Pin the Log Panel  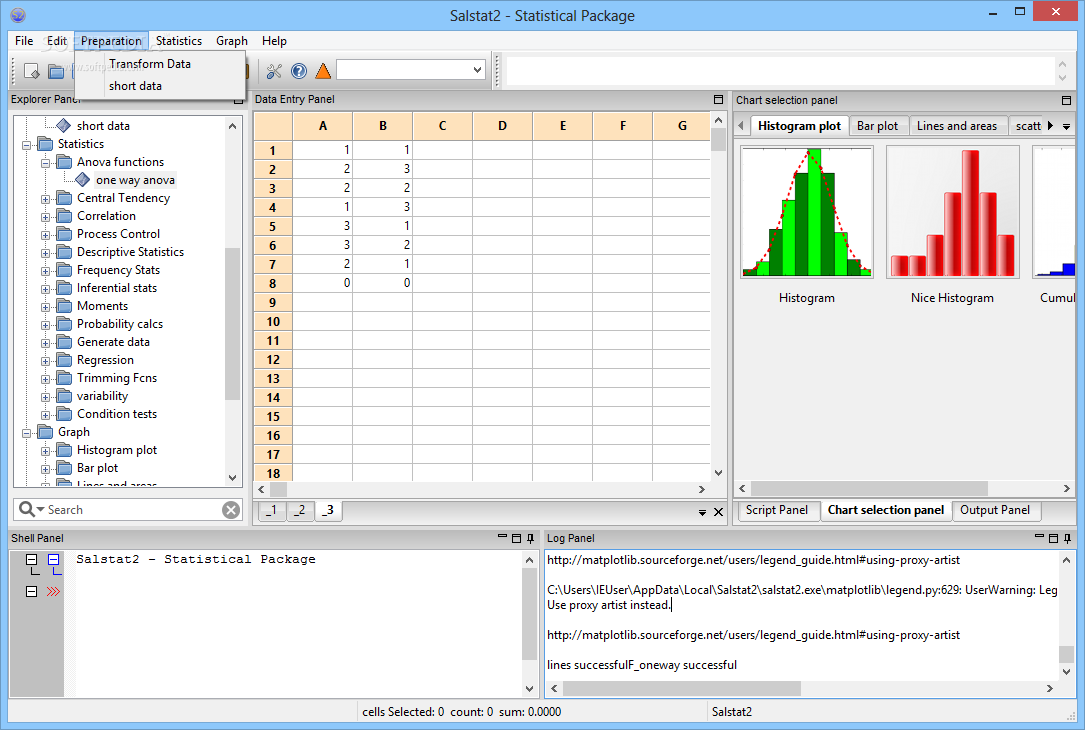point(1068,538)
